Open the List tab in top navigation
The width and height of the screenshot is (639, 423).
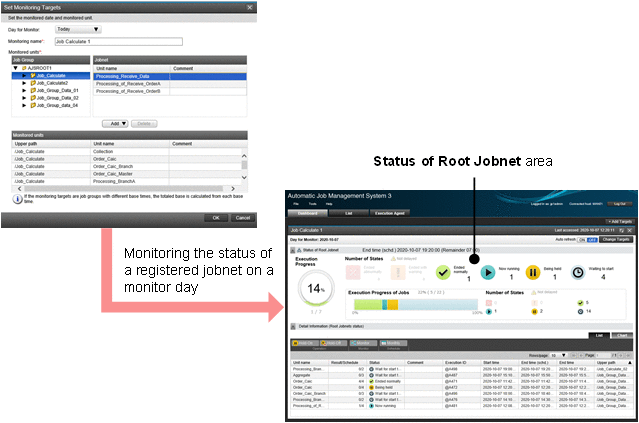coord(348,213)
